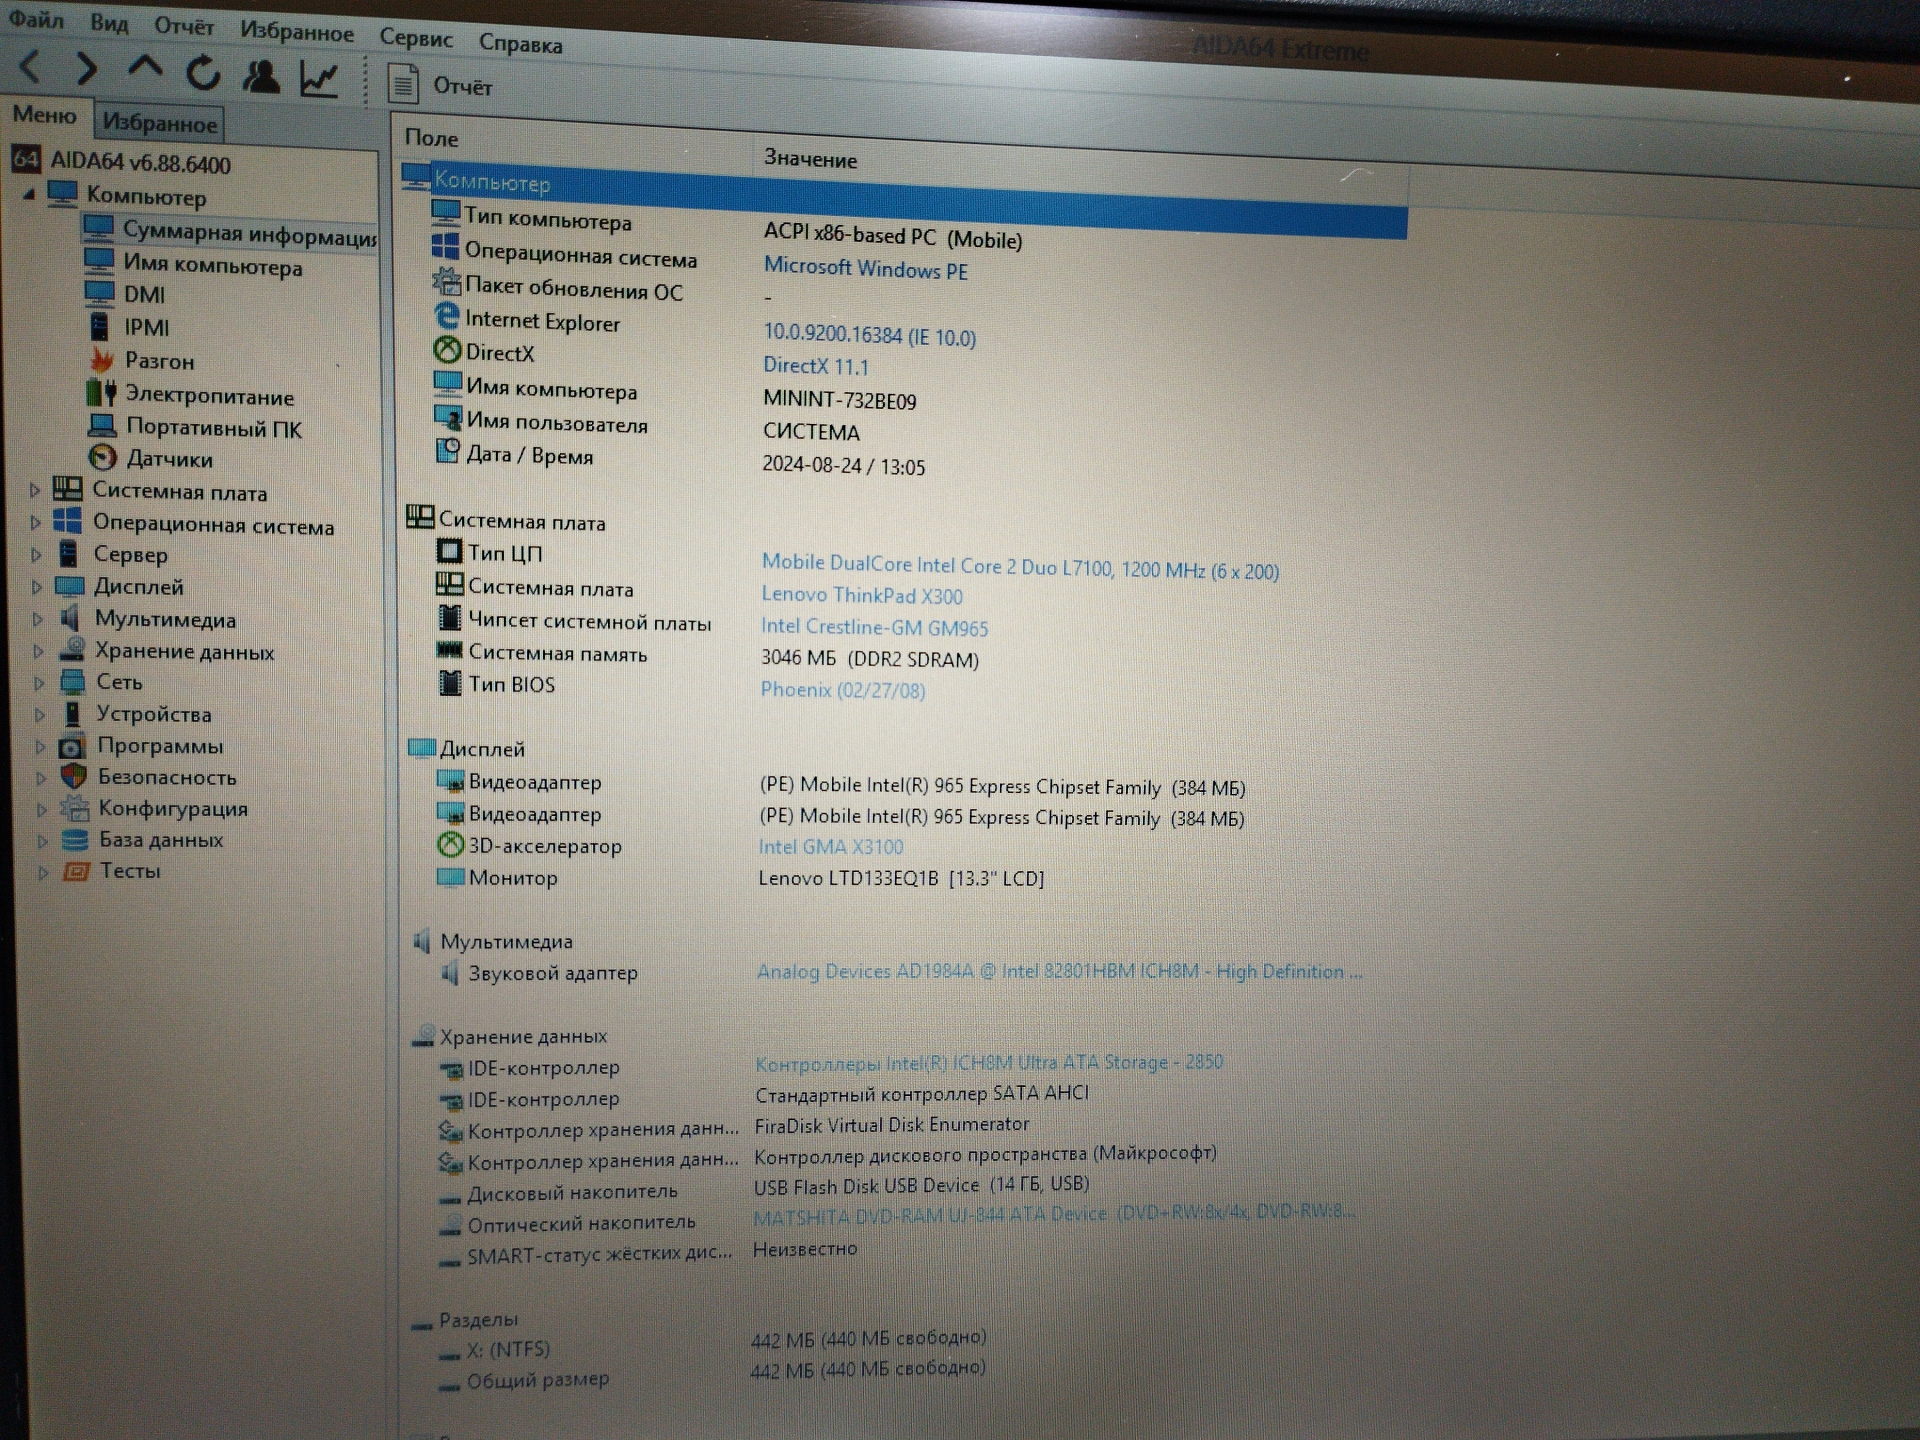Click the Дата / Время row icon
The width and height of the screenshot is (1920, 1440).
448,451
